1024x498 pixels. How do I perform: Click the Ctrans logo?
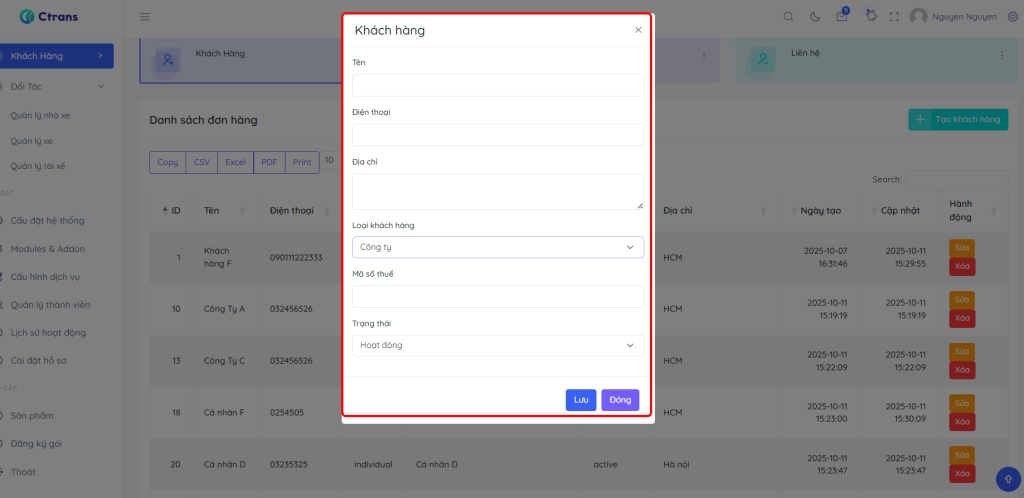[48, 17]
